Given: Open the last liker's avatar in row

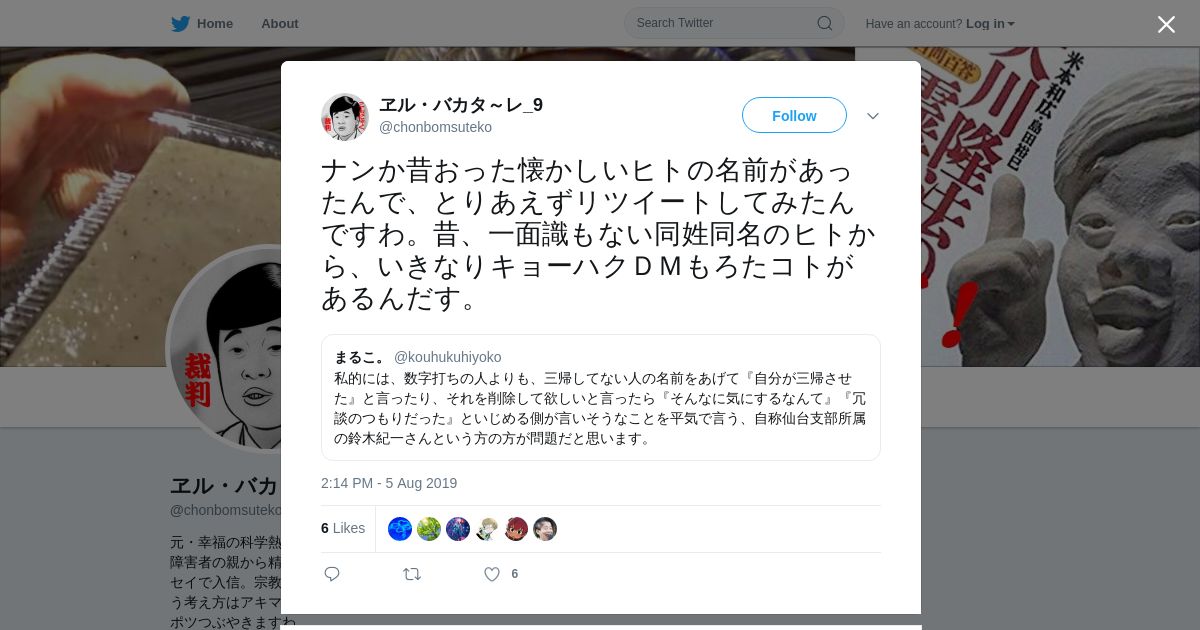Looking at the screenshot, I should click(545, 529).
